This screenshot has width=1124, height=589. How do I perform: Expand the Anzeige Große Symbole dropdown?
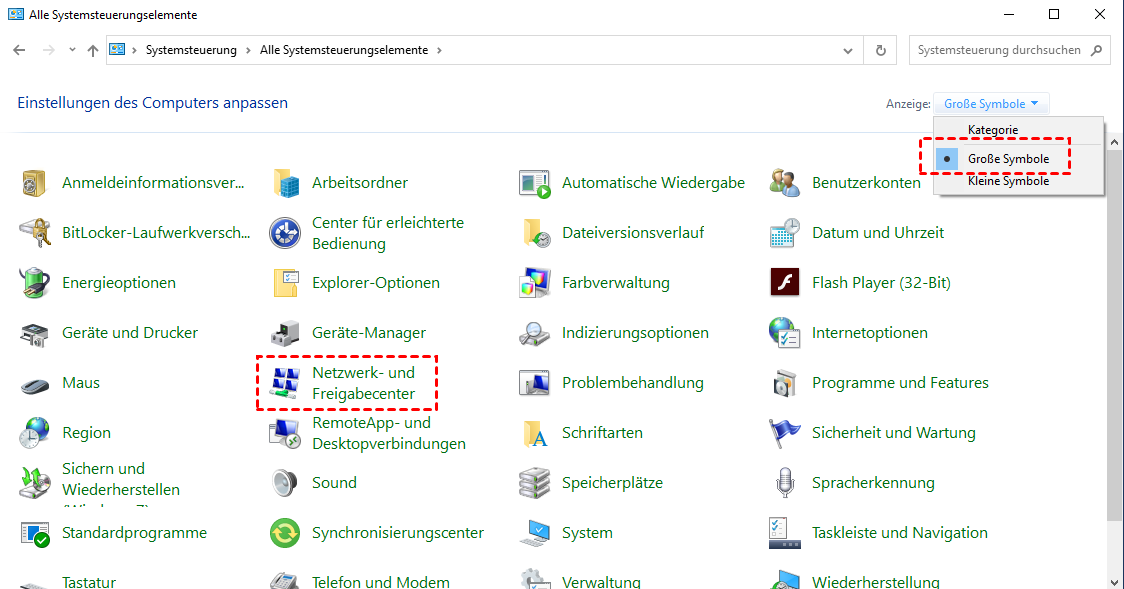(991, 104)
